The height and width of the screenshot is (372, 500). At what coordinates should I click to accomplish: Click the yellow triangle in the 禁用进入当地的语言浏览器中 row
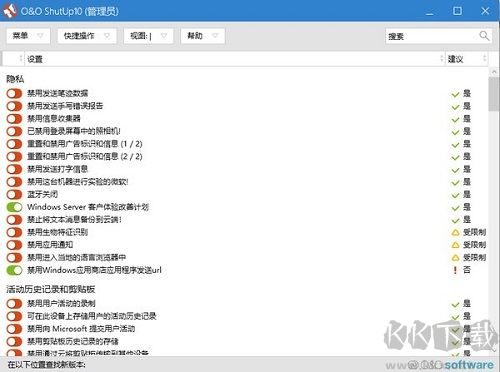(455, 258)
